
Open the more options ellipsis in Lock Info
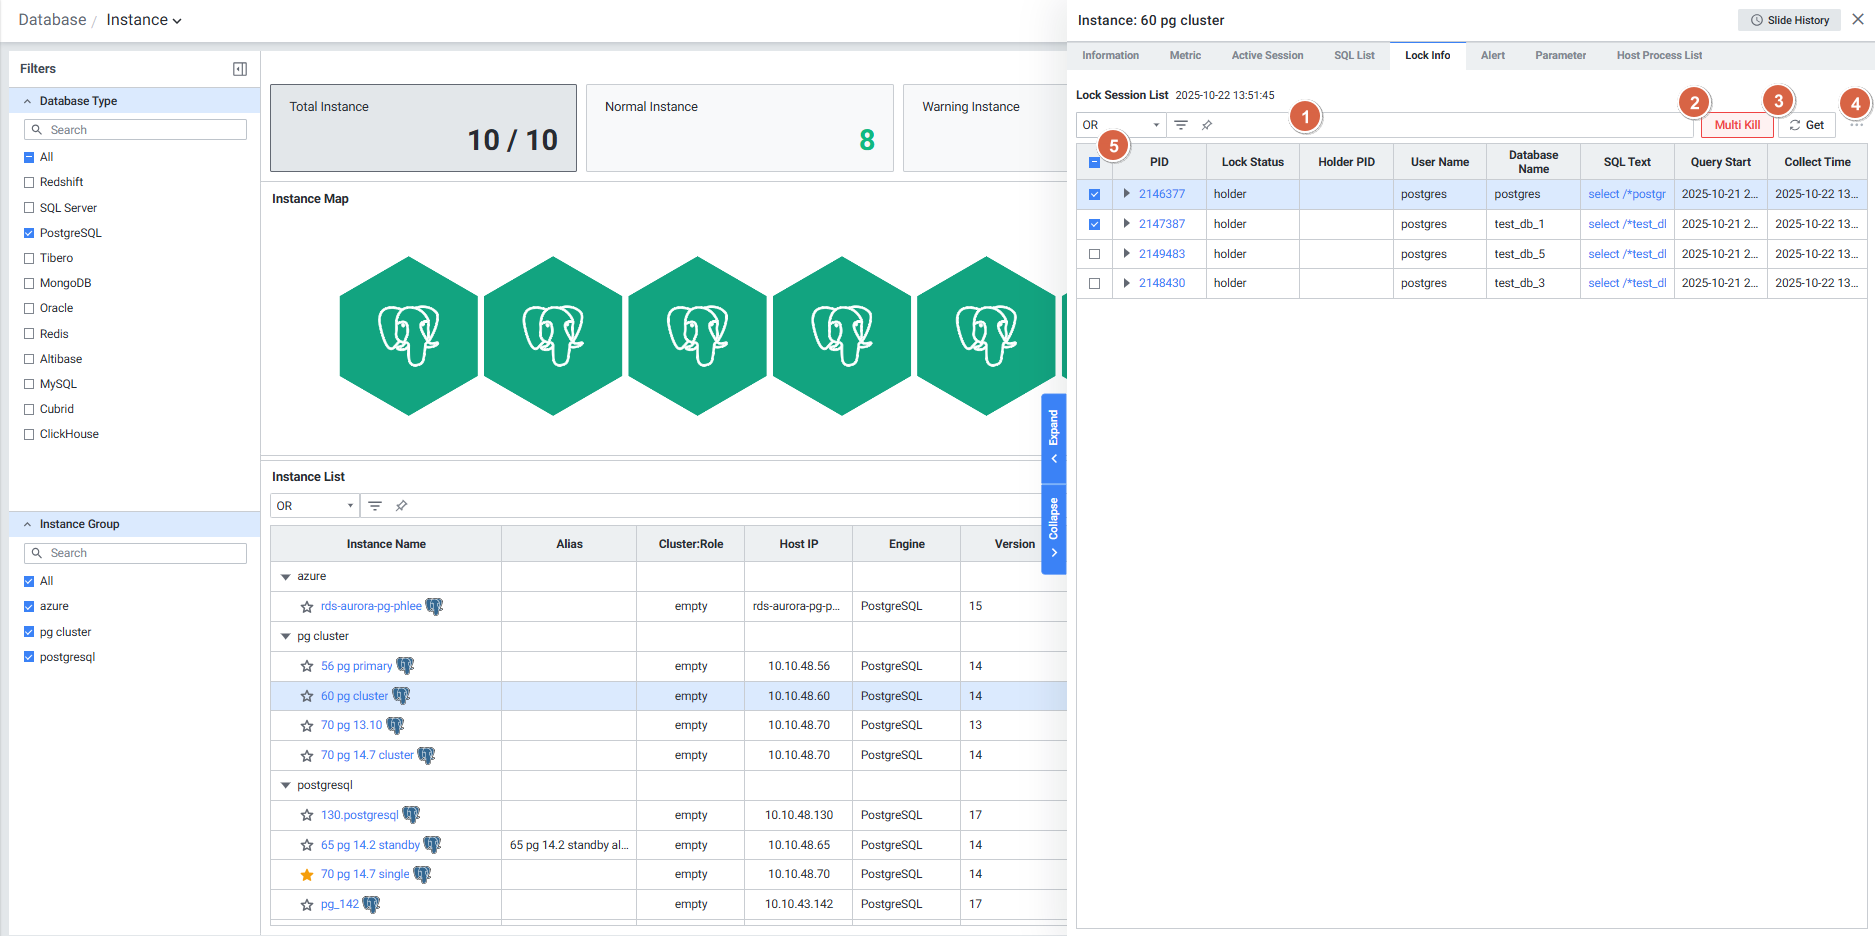pos(1856,125)
